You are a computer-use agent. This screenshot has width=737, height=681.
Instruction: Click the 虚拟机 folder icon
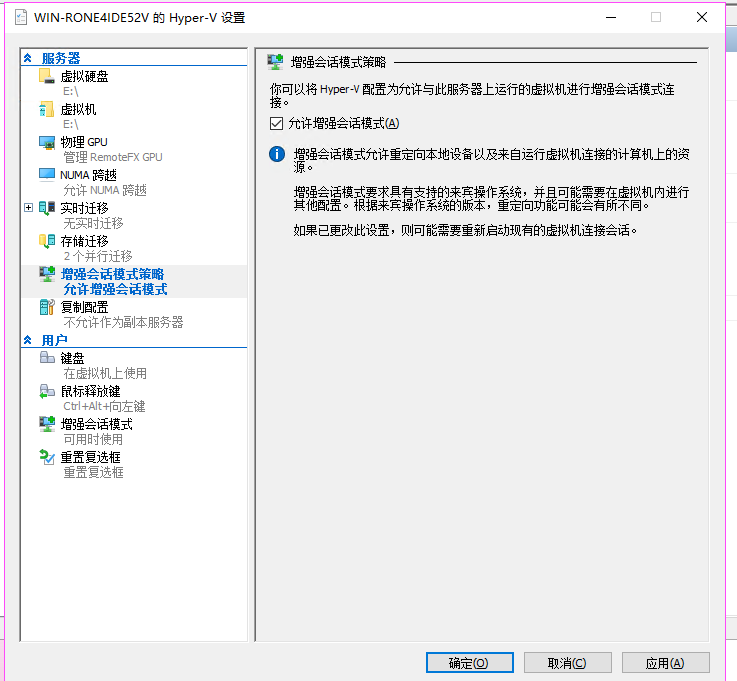(47, 109)
